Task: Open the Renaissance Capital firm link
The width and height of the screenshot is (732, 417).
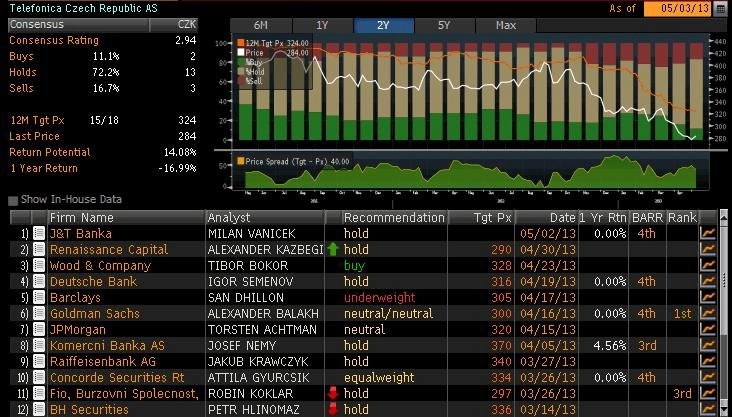Action: click(109, 249)
